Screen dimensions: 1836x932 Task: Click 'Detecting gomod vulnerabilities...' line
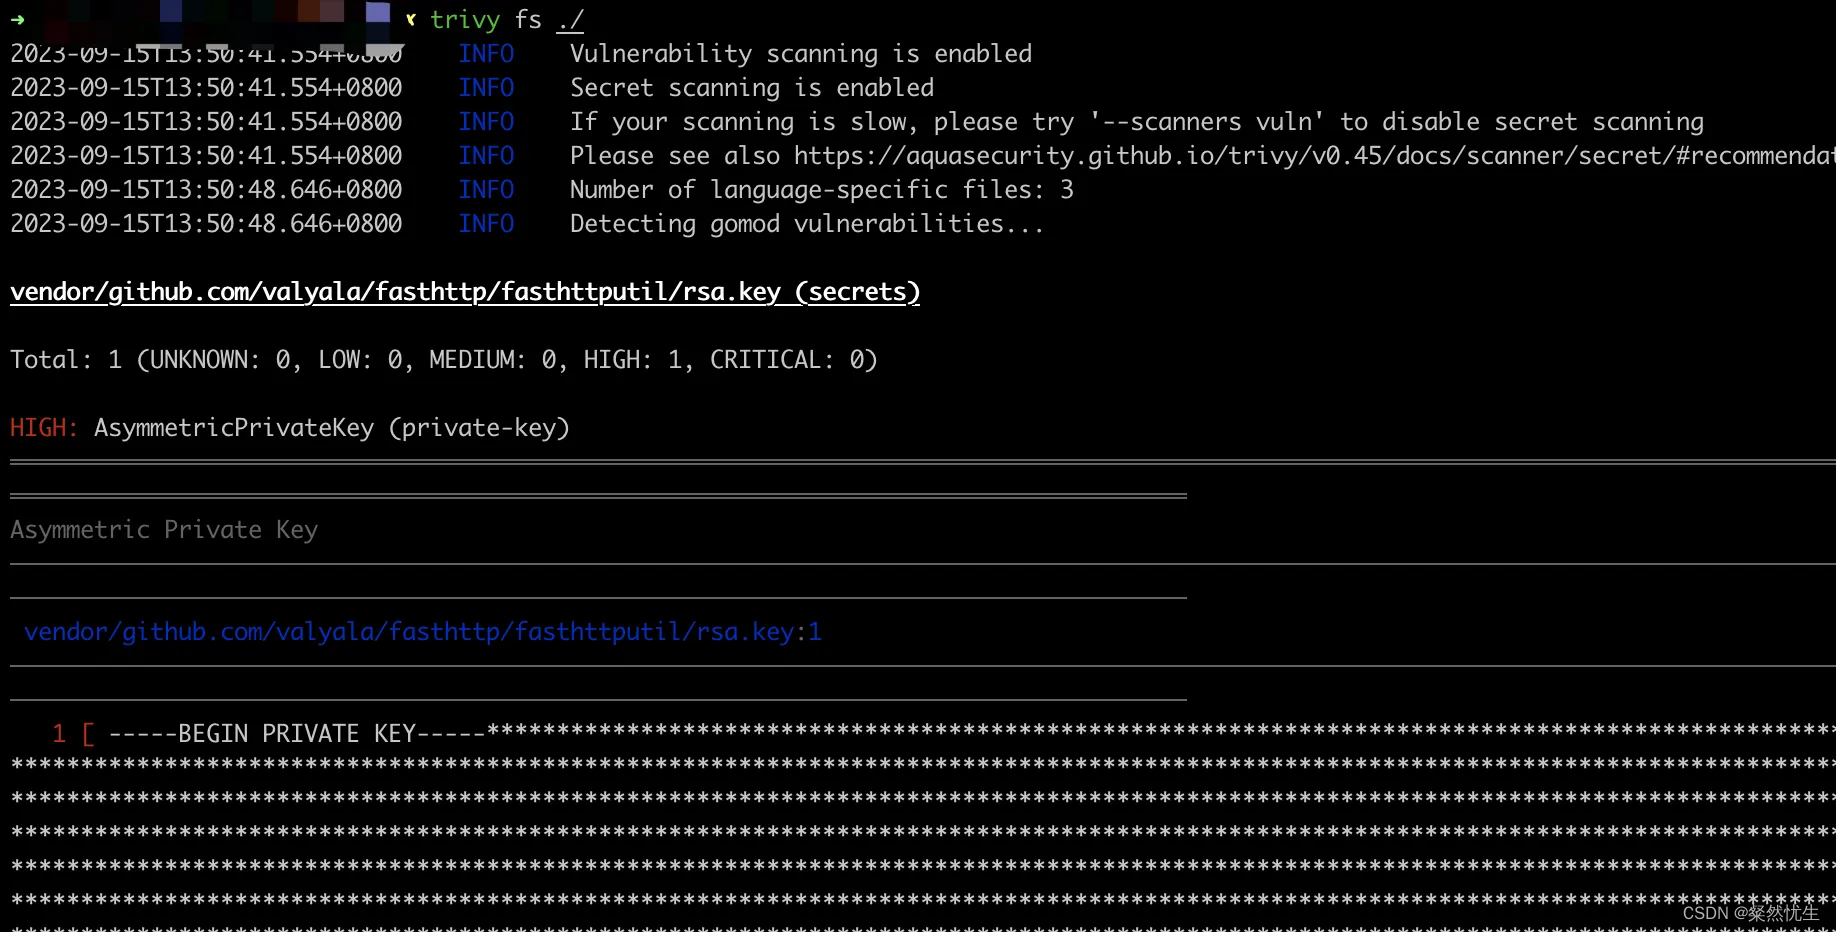[x=807, y=224]
